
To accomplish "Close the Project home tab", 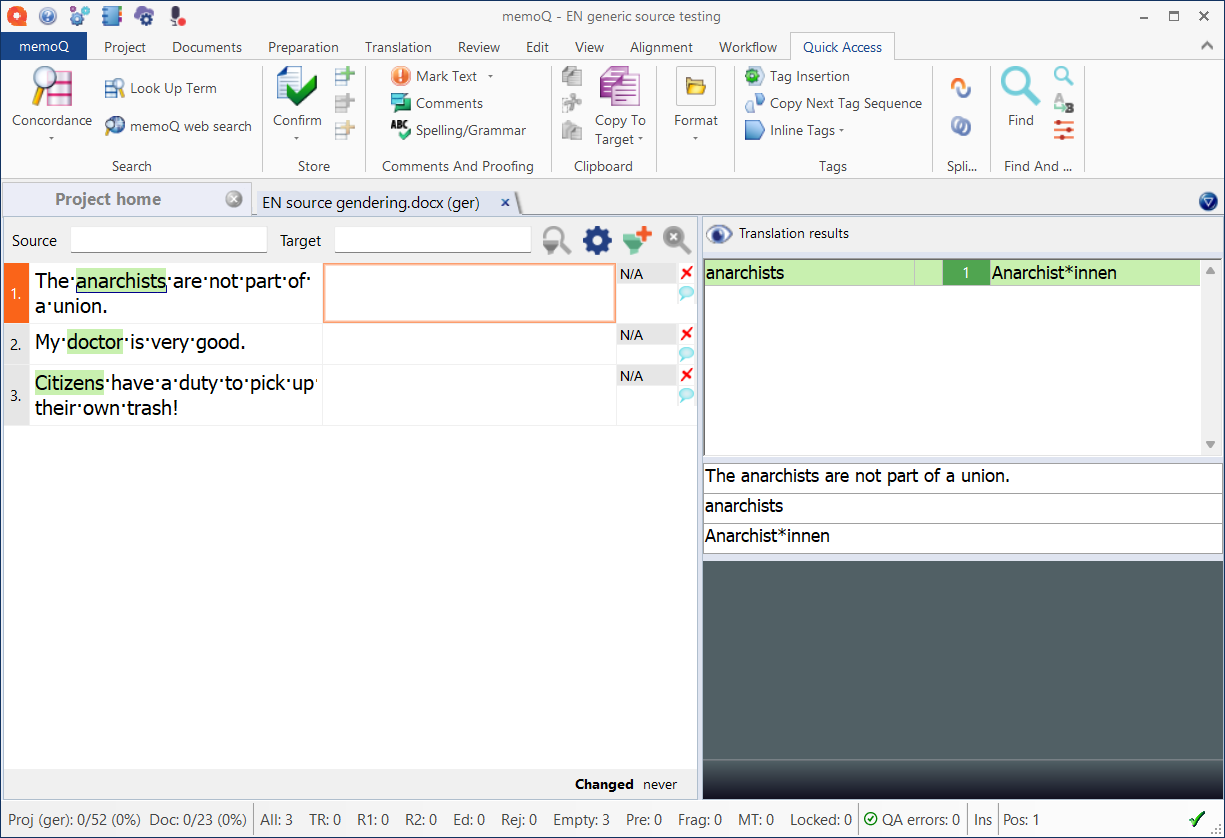I will (x=234, y=199).
